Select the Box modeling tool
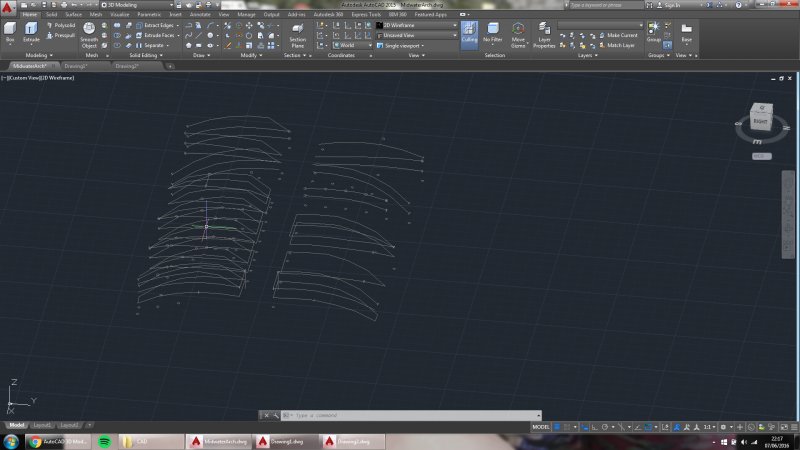The width and height of the screenshot is (800, 450). click(x=9, y=33)
